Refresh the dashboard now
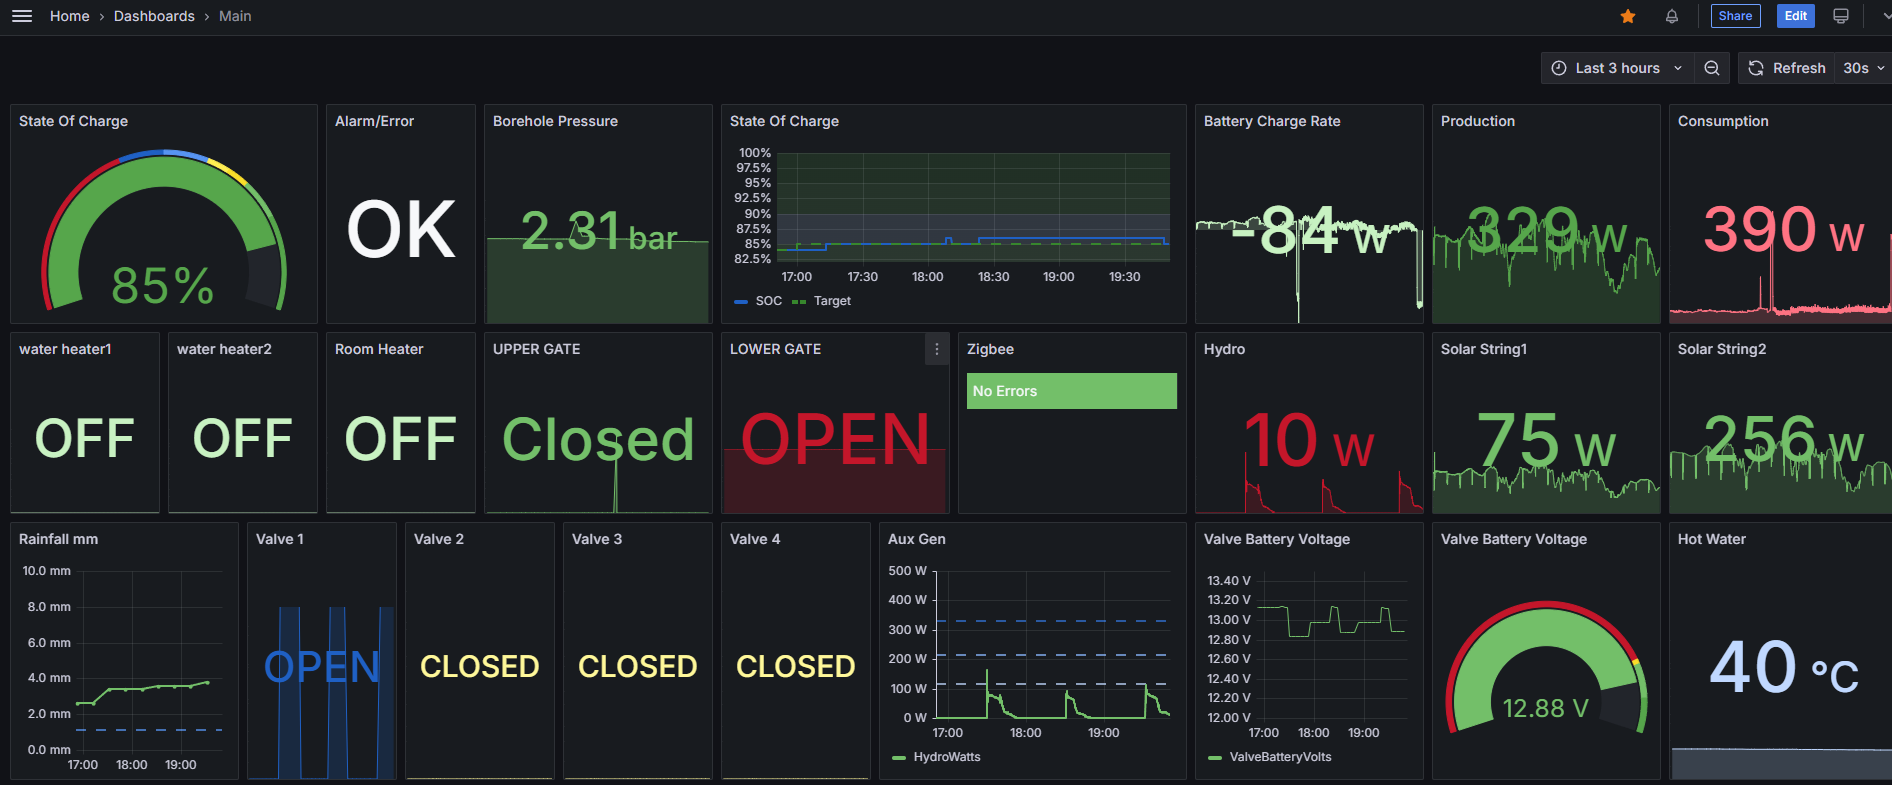Viewport: 1892px width, 785px height. tap(1787, 68)
